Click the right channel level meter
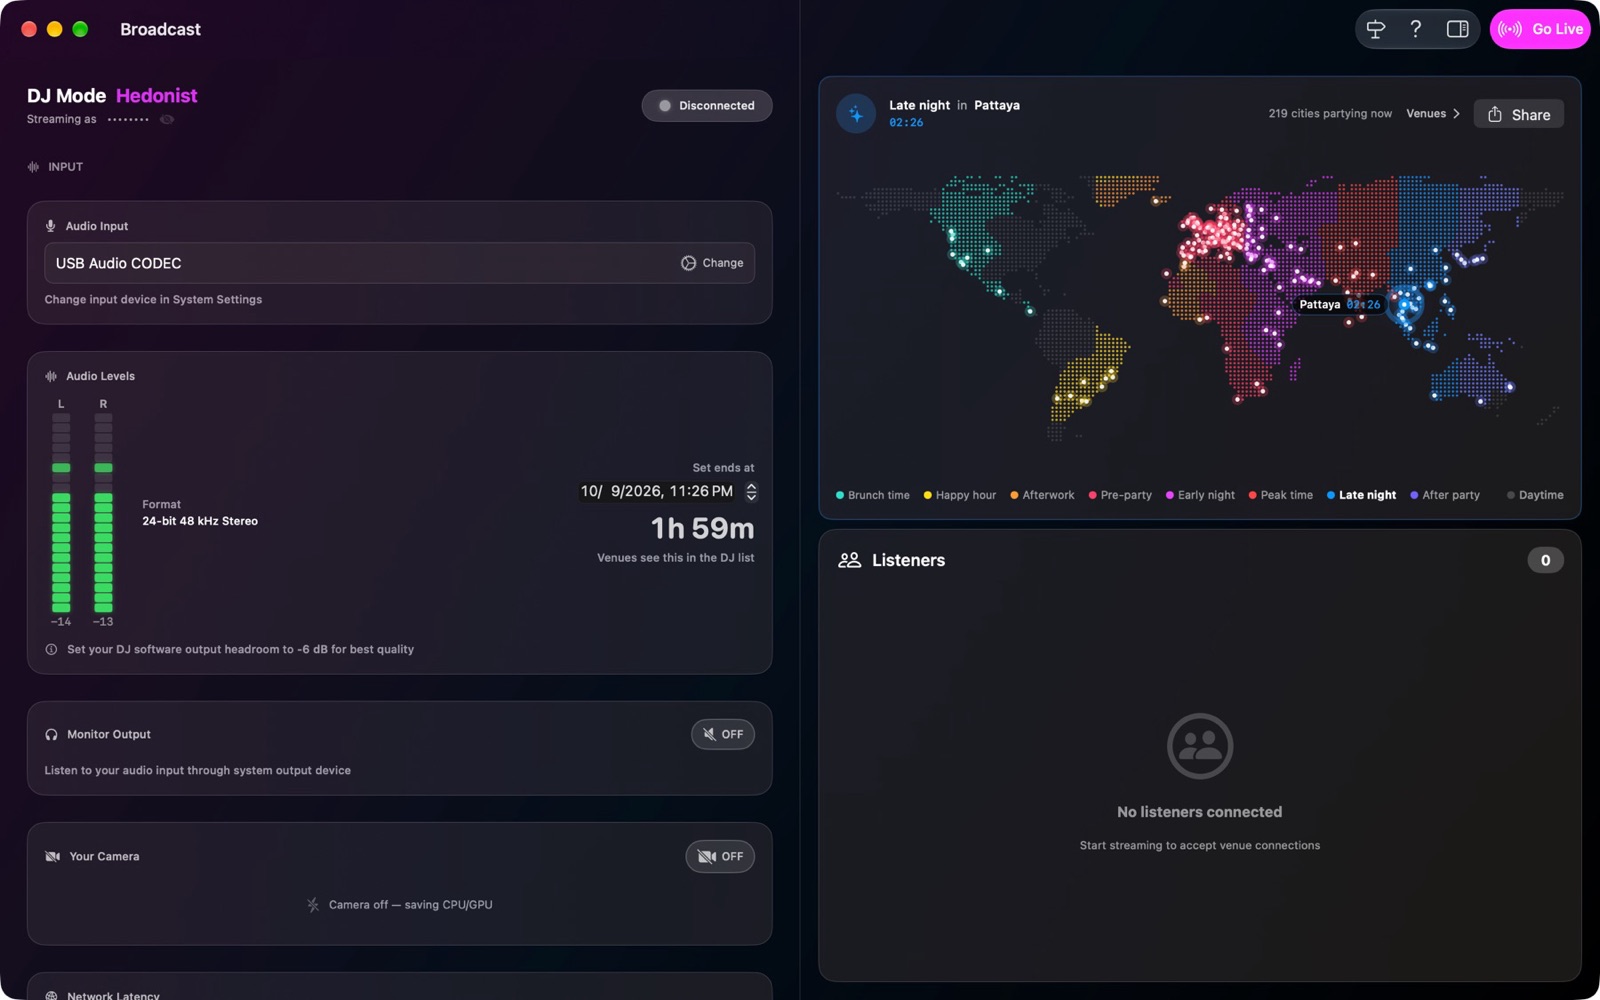Image resolution: width=1600 pixels, height=1000 pixels. (103, 512)
